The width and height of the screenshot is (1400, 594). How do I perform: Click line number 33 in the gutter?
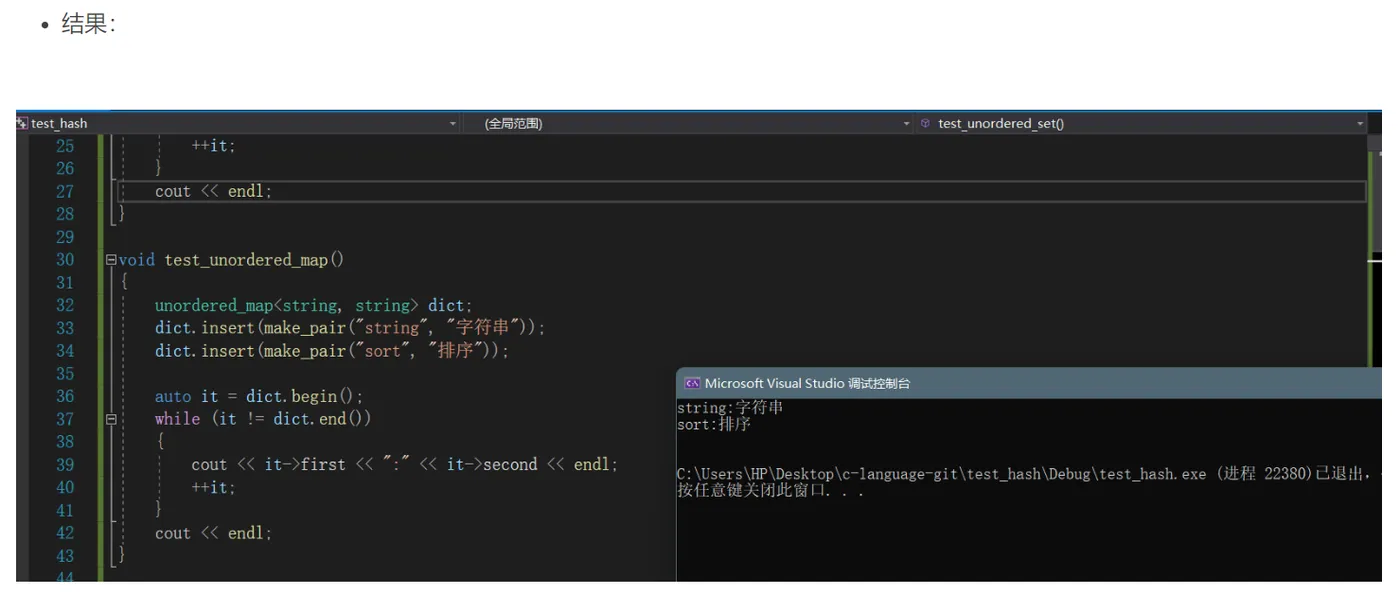coord(65,328)
